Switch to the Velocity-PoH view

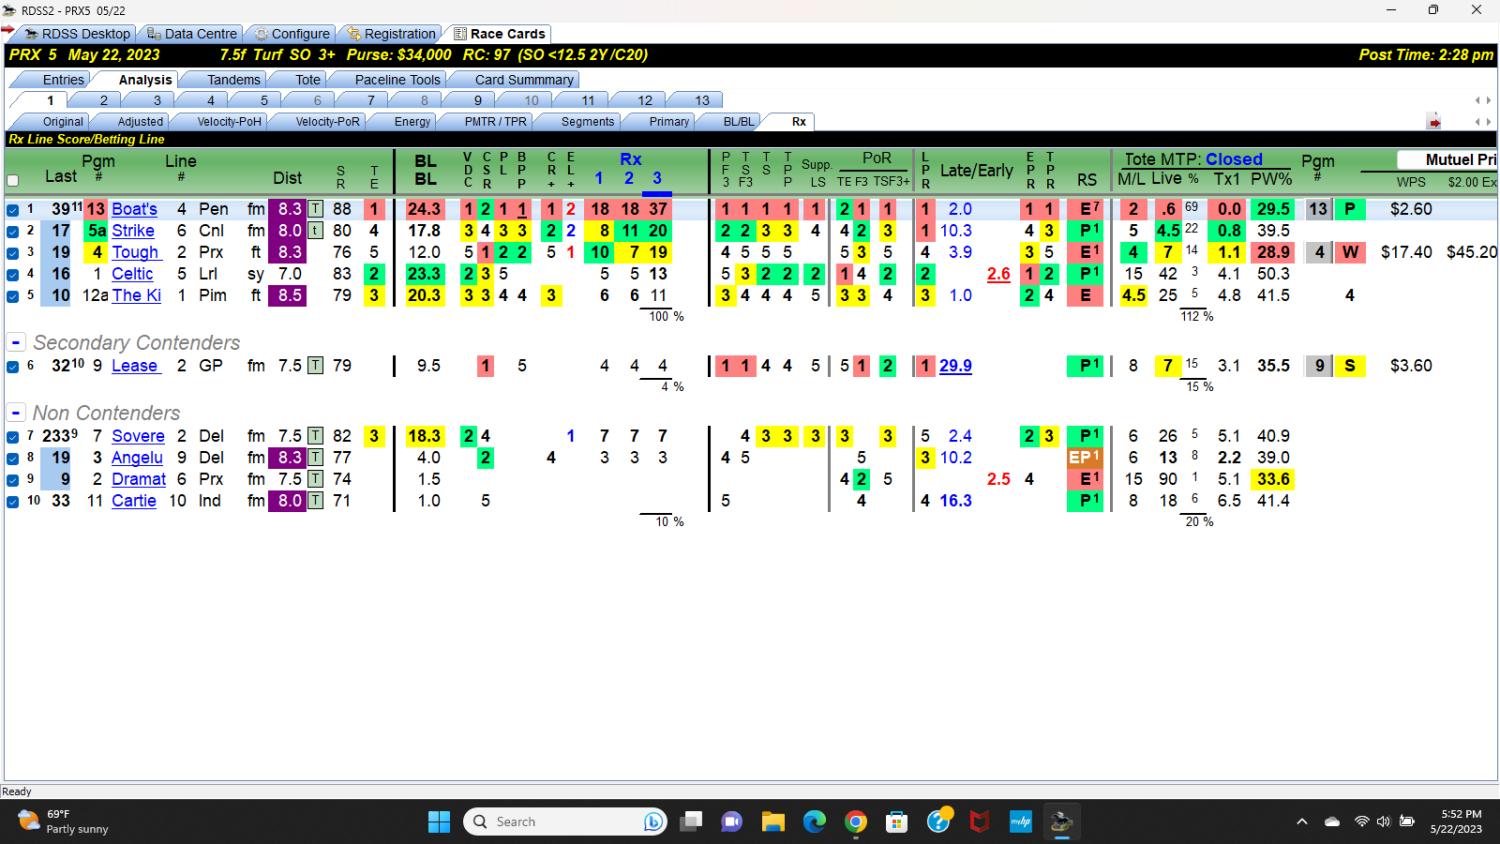click(x=229, y=121)
